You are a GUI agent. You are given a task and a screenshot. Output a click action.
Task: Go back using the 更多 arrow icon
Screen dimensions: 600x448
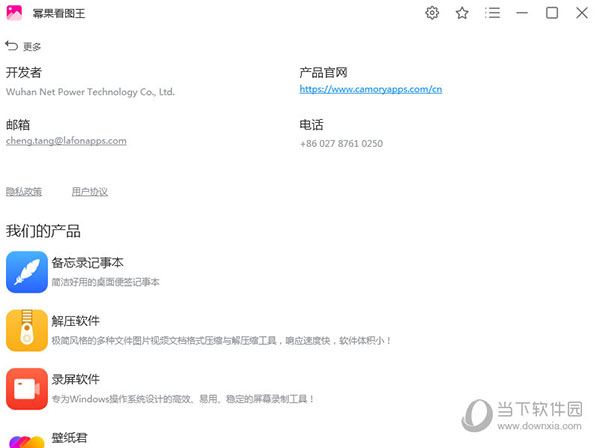tap(11, 46)
